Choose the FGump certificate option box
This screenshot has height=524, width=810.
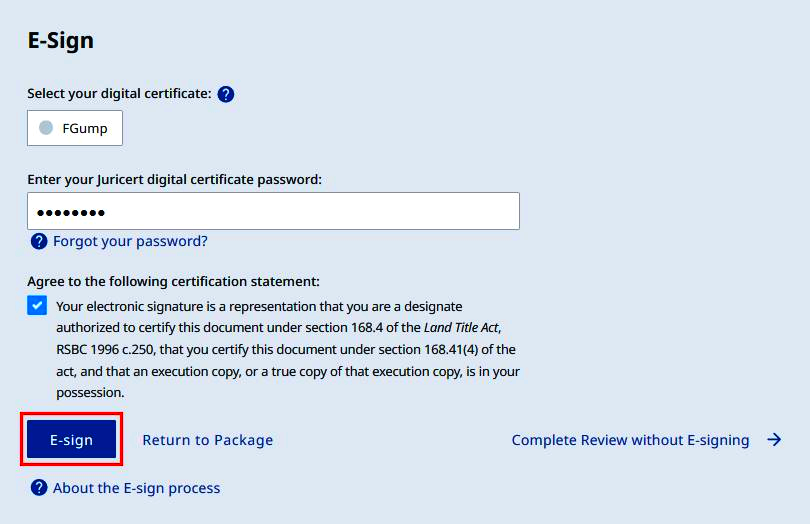pyautogui.click(x=75, y=128)
